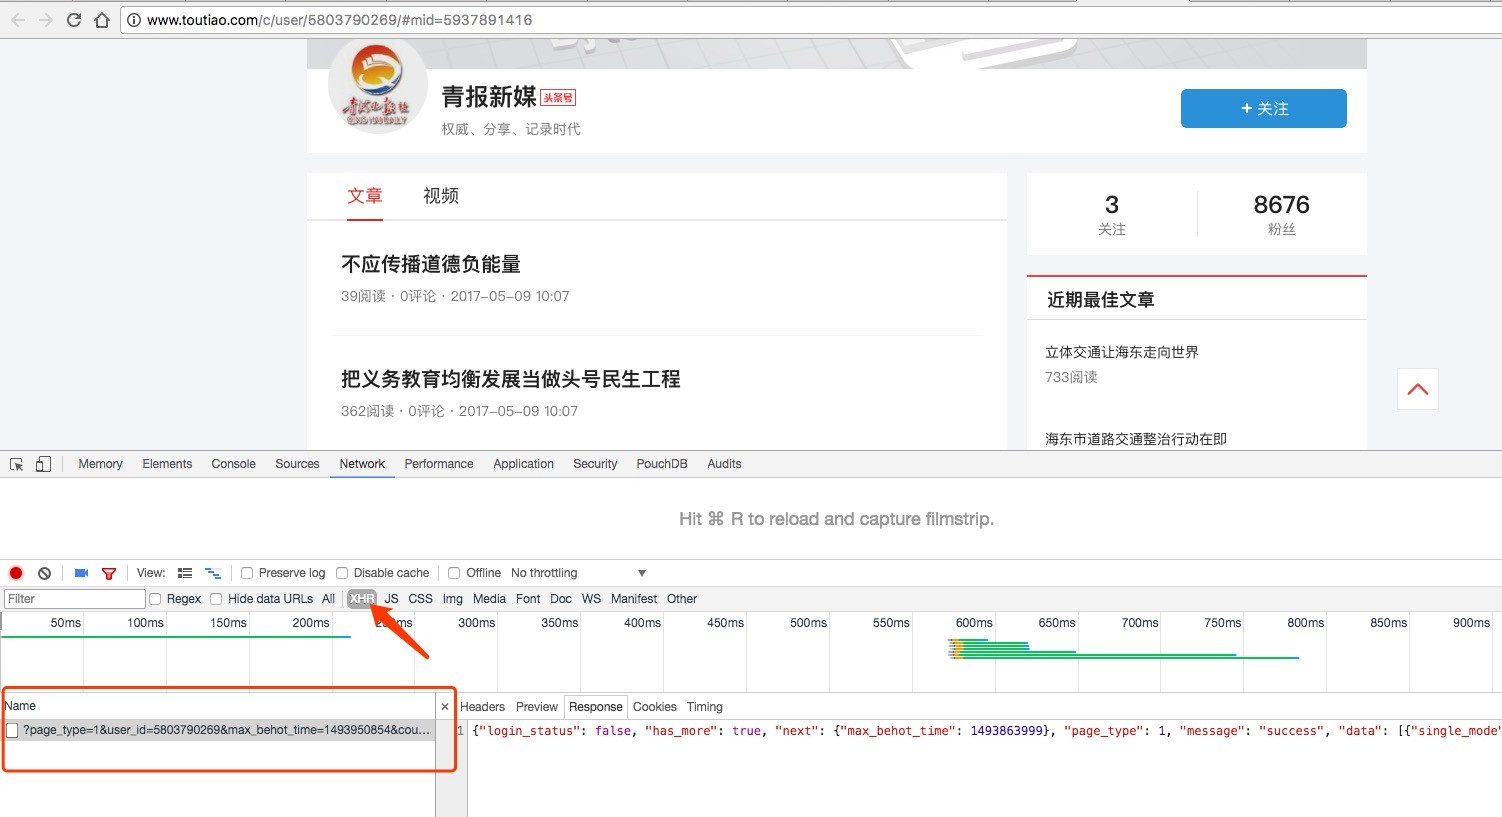Filter network requests by All
1502x817 pixels.
point(328,599)
